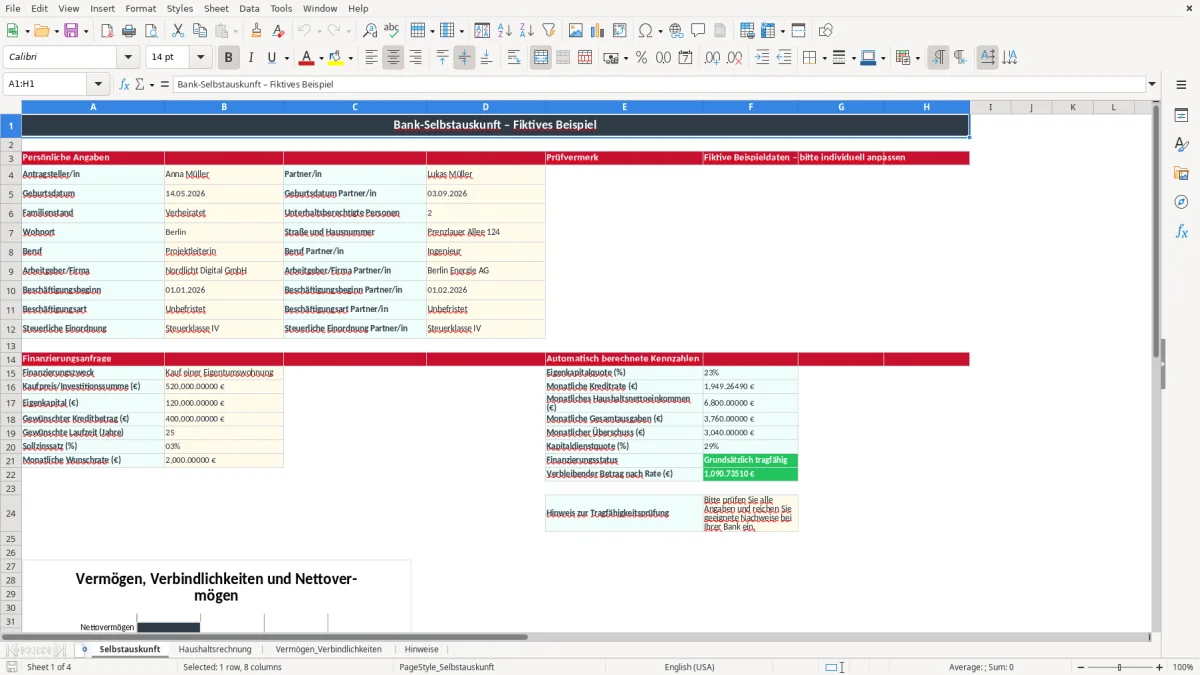Viewport: 1200px width, 675px height.
Task: Open the Sheet menu
Action: pyautogui.click(x=216, y=8)
